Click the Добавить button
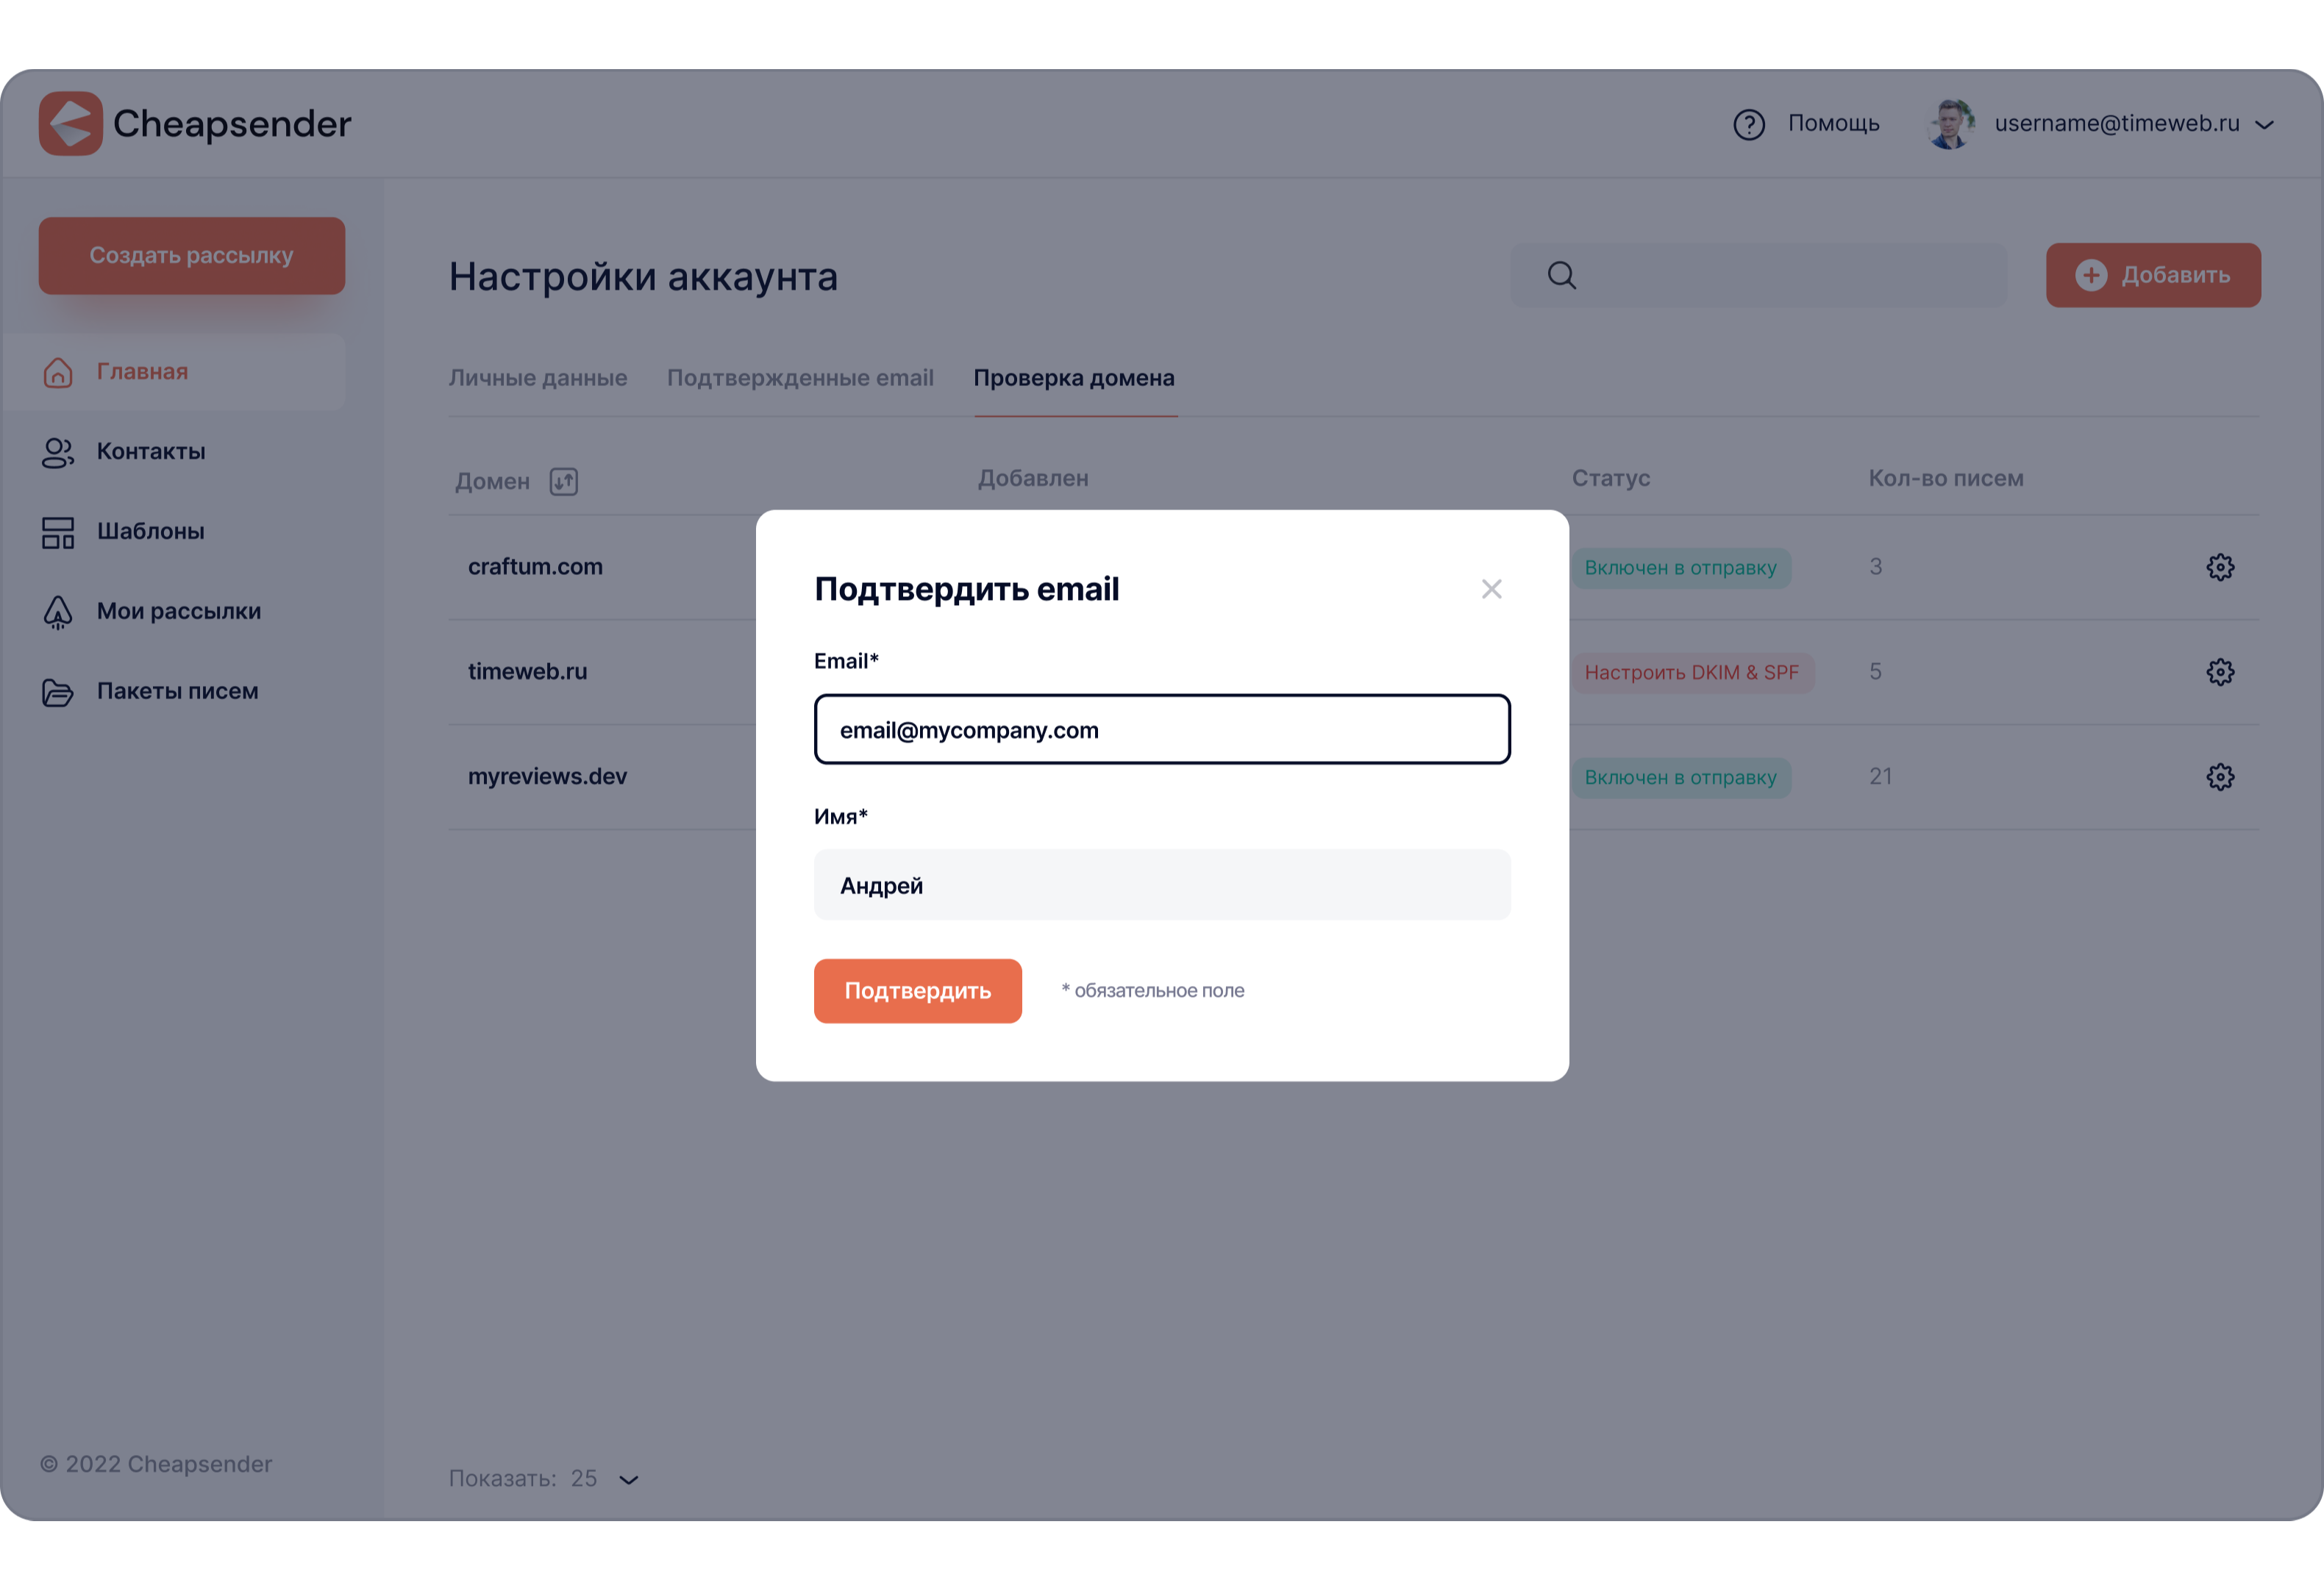The height and width of the screenshot is (1591, 2324). (x=2153, y=275)
